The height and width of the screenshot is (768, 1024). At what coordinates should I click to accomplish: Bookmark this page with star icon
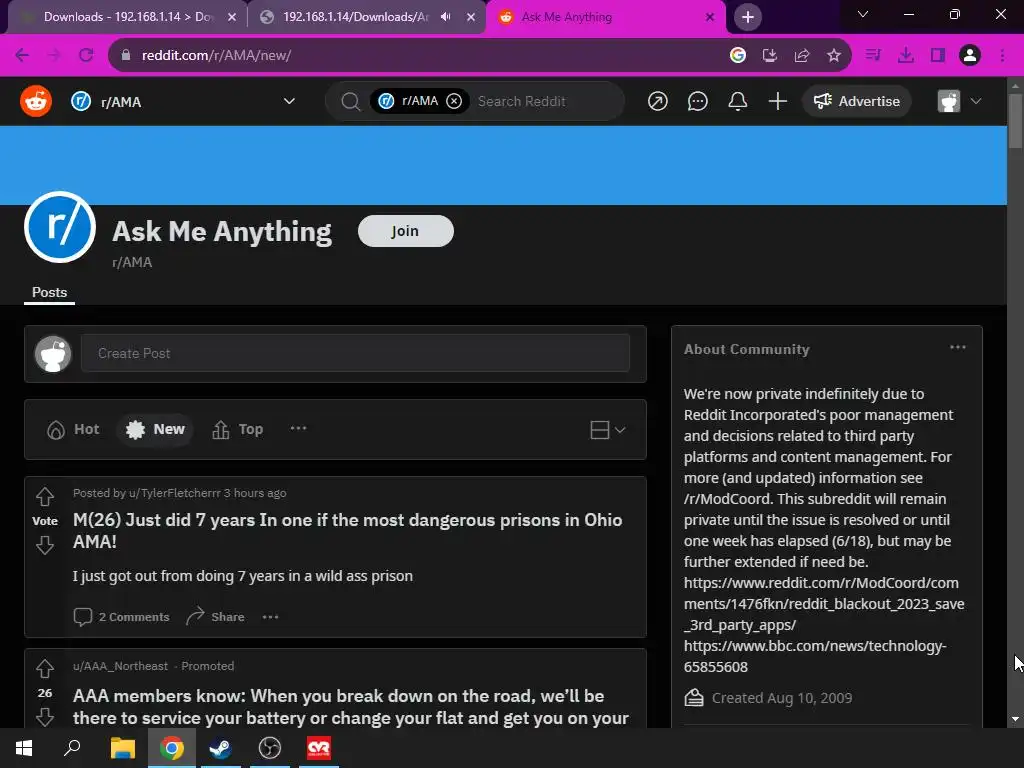(x=834, y=56)
